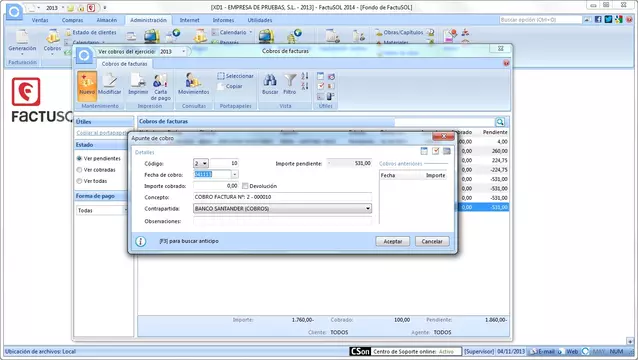Open the Forma de pago Todas dropdown
The image size is (638, 360).
click(x=126, y=210)
